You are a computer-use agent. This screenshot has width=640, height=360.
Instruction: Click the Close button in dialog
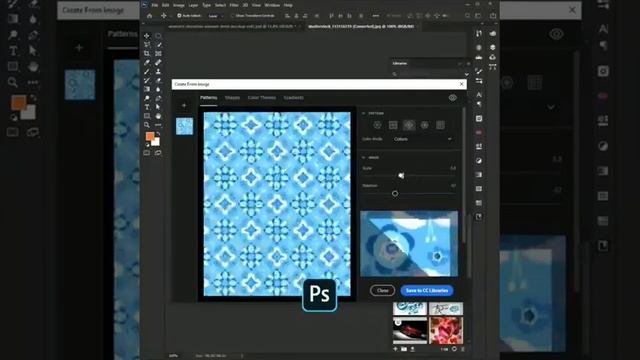(x=382, y=291)
